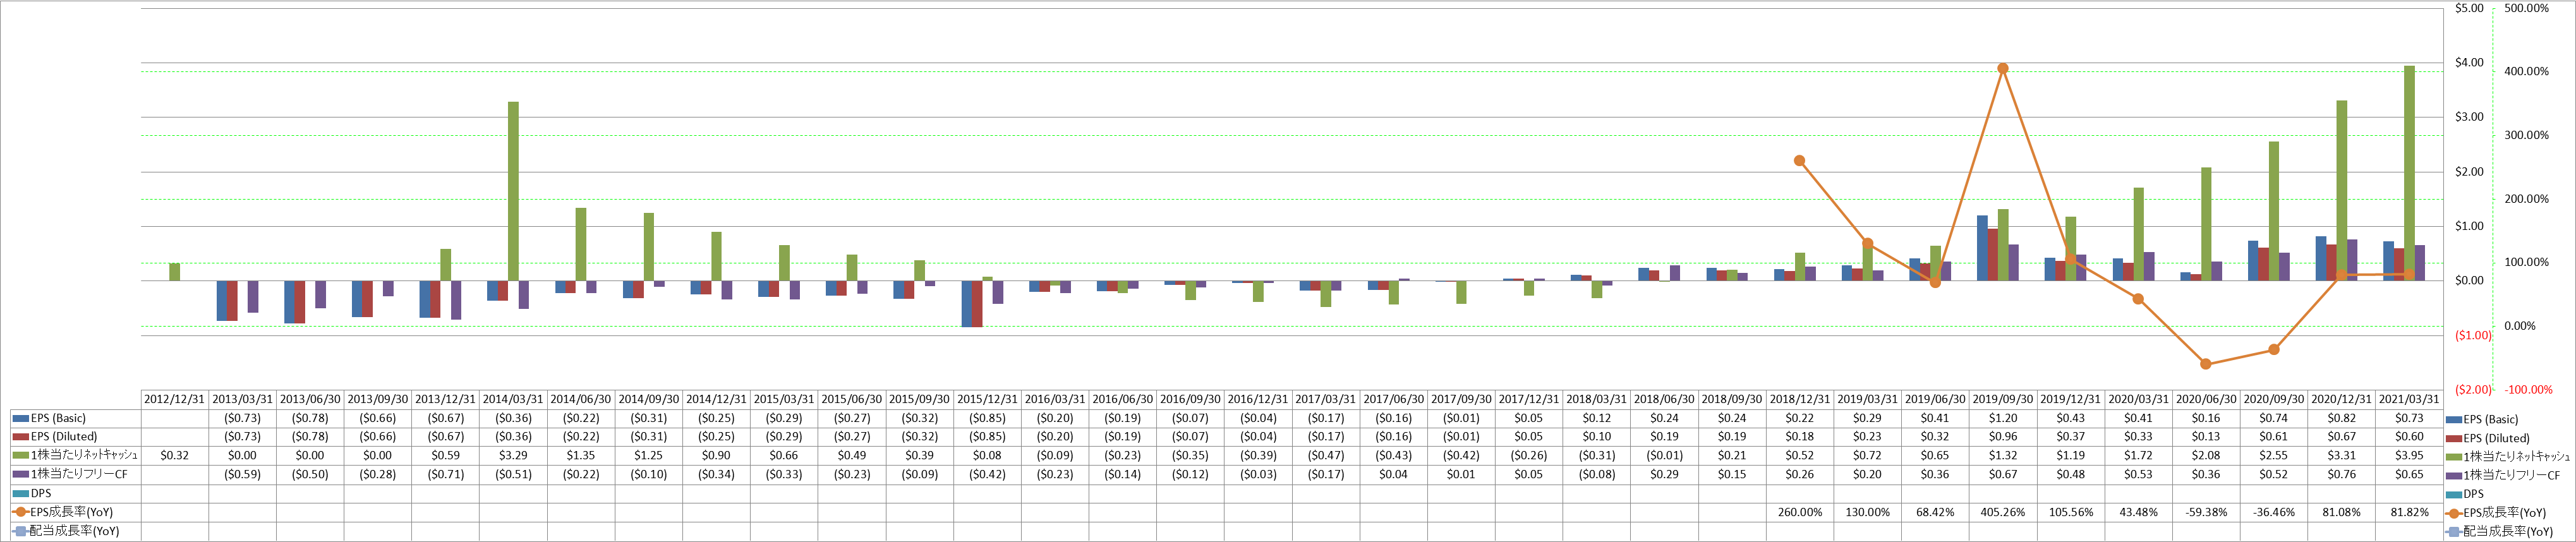Click the 1株当たりフリーCF row header
Viewport: 2576px width, 542px height.
(x=75, y=474)
